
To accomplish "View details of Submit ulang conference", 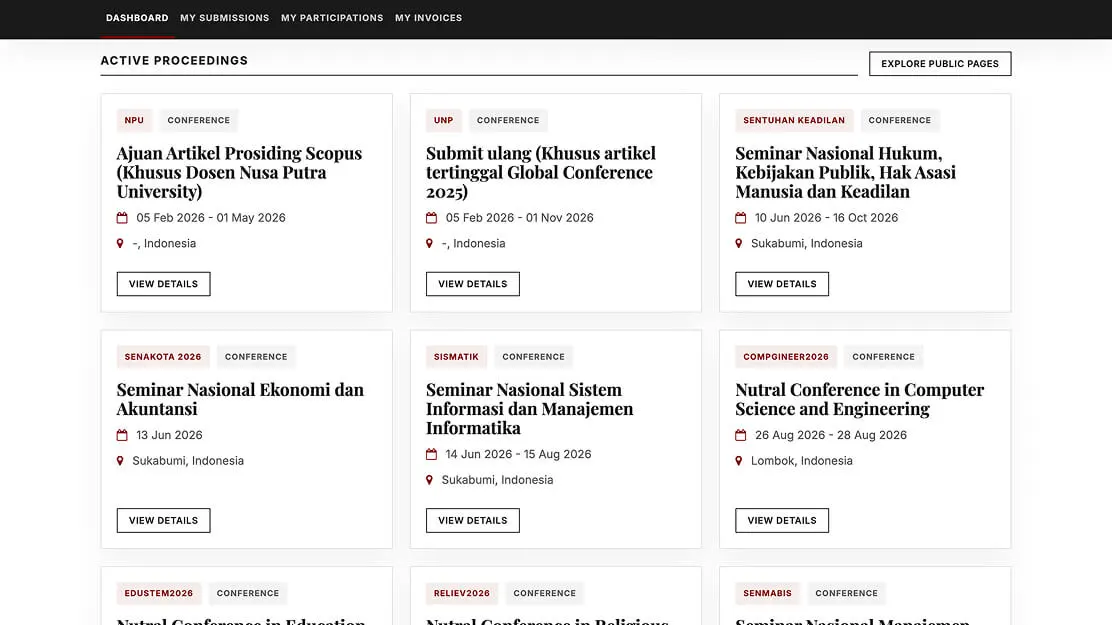I will (x=472, y=284).
